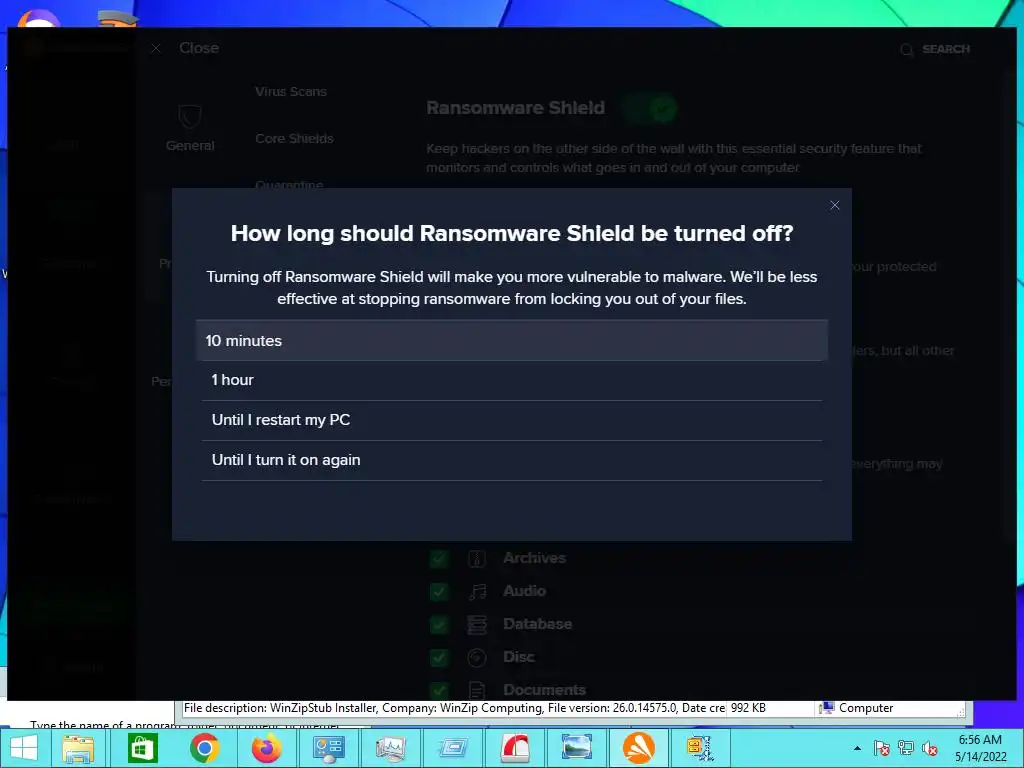Open File Explorer from the taskbar
The image size is (1024, 768).
78,748
